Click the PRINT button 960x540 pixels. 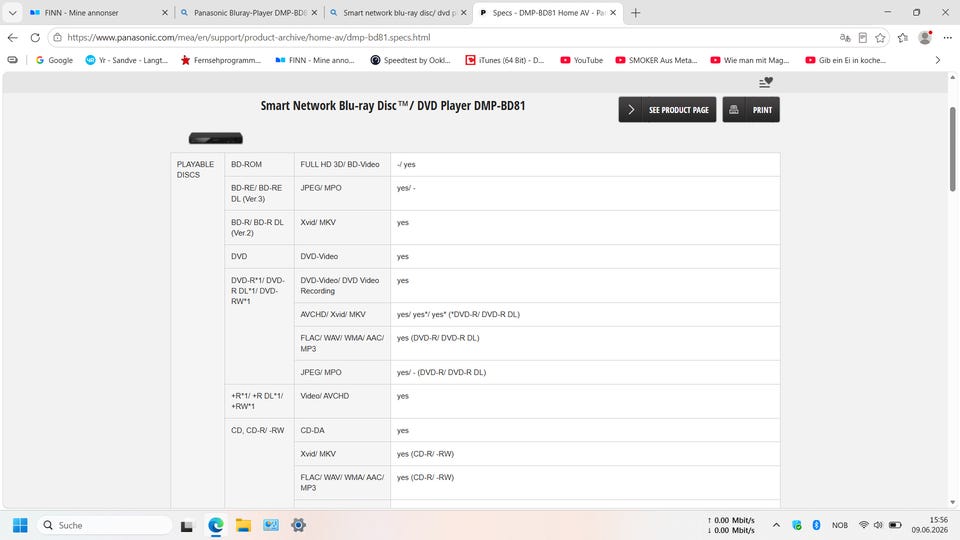pos(751,110)
